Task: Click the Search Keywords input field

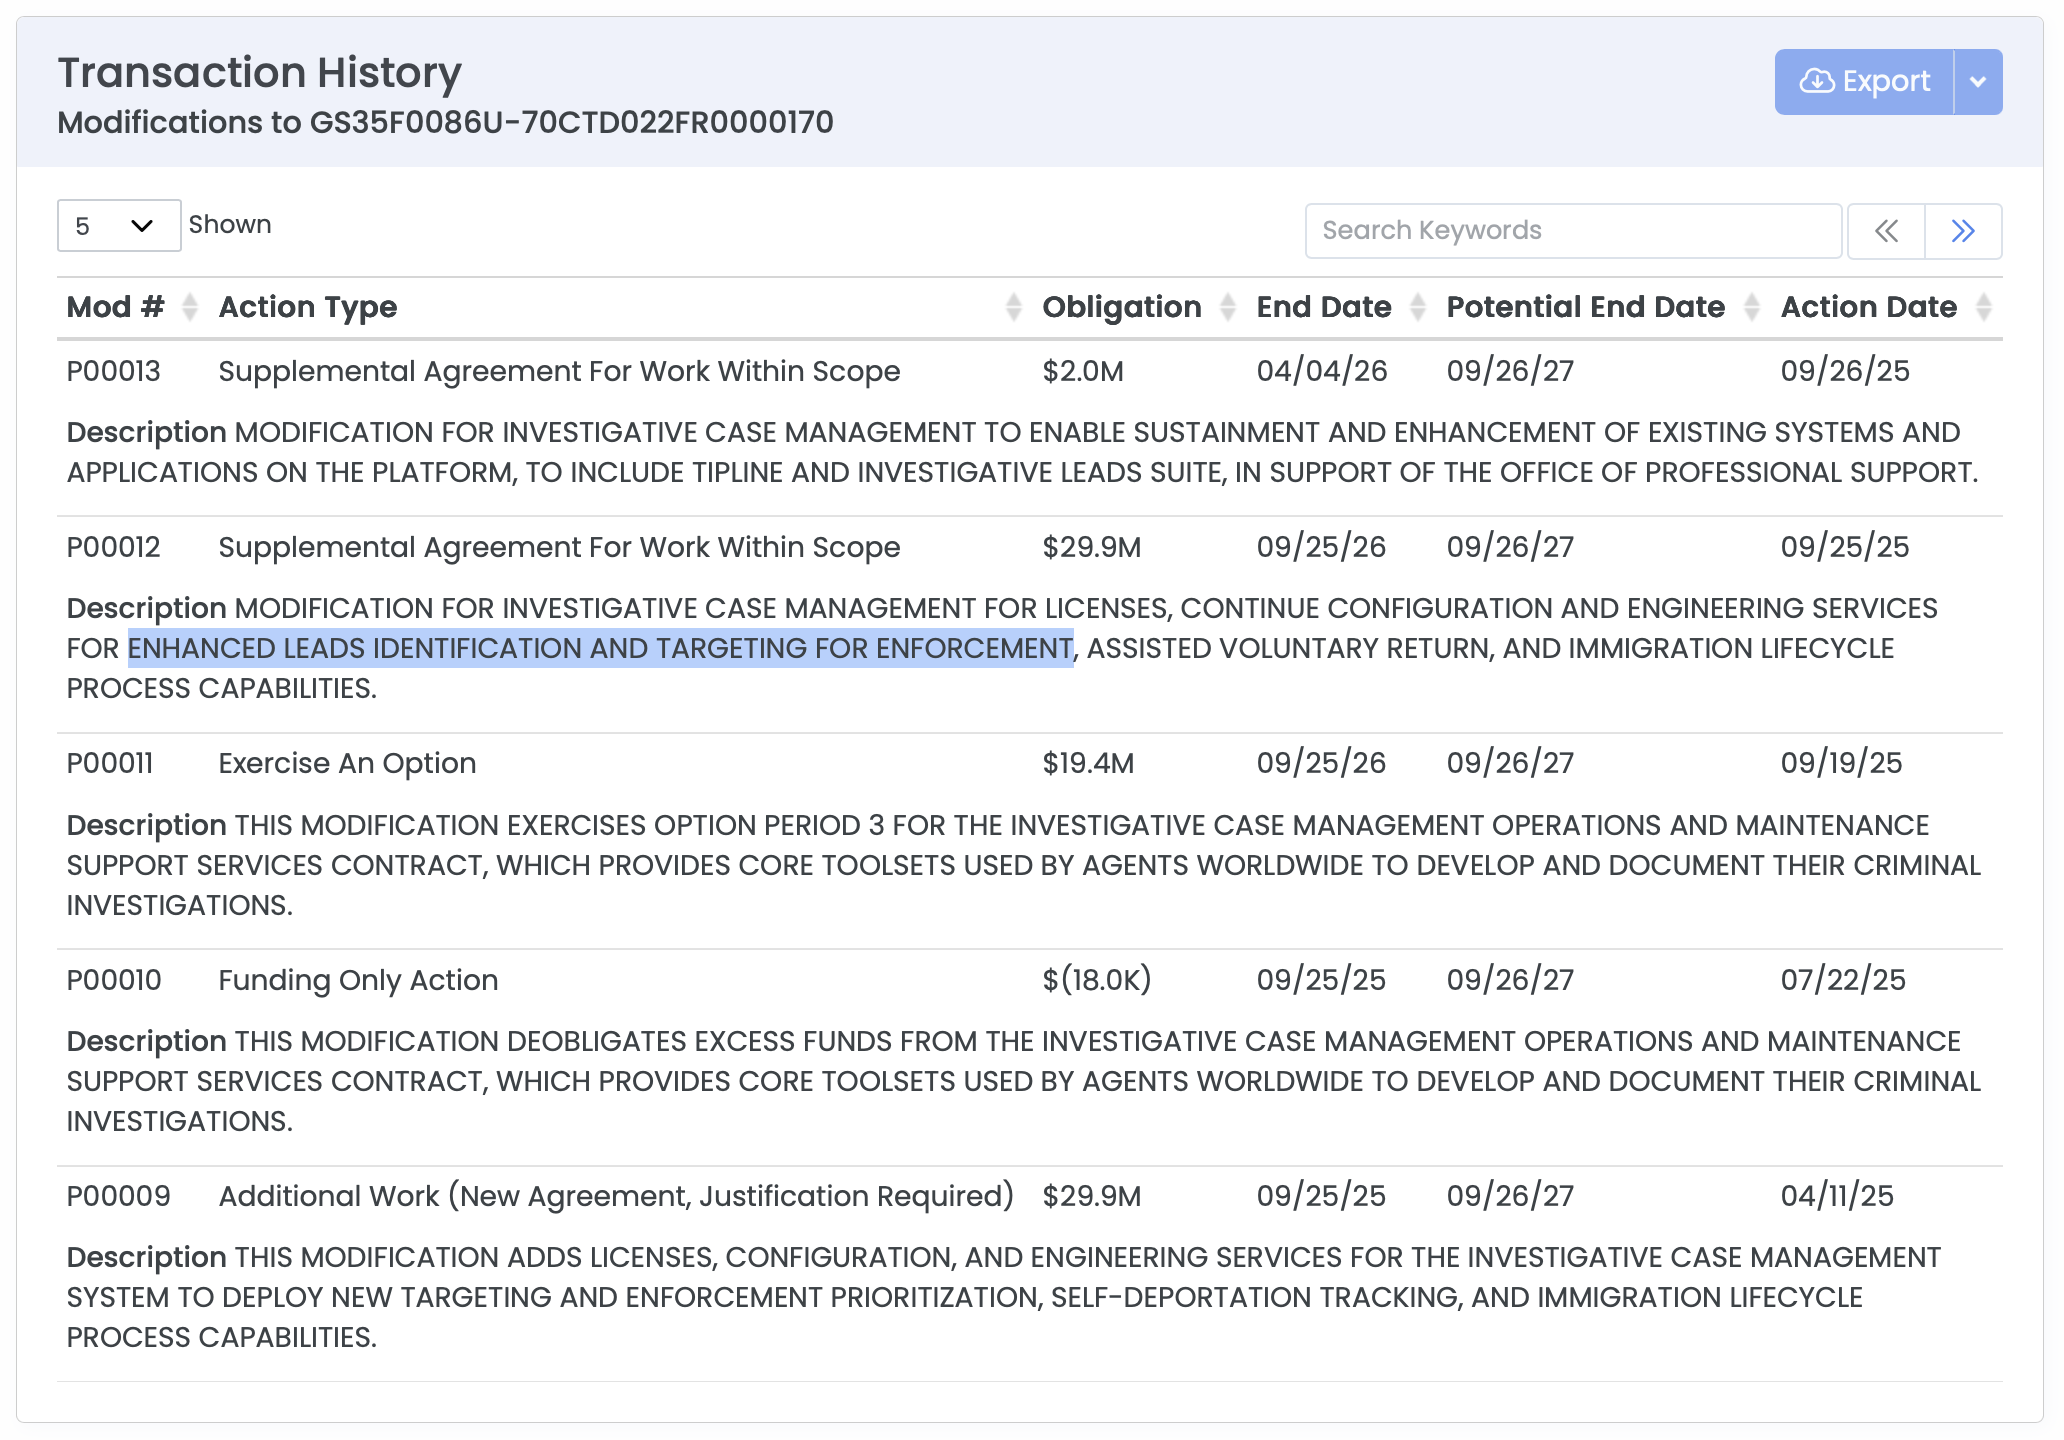Action: click(1572, 231)
